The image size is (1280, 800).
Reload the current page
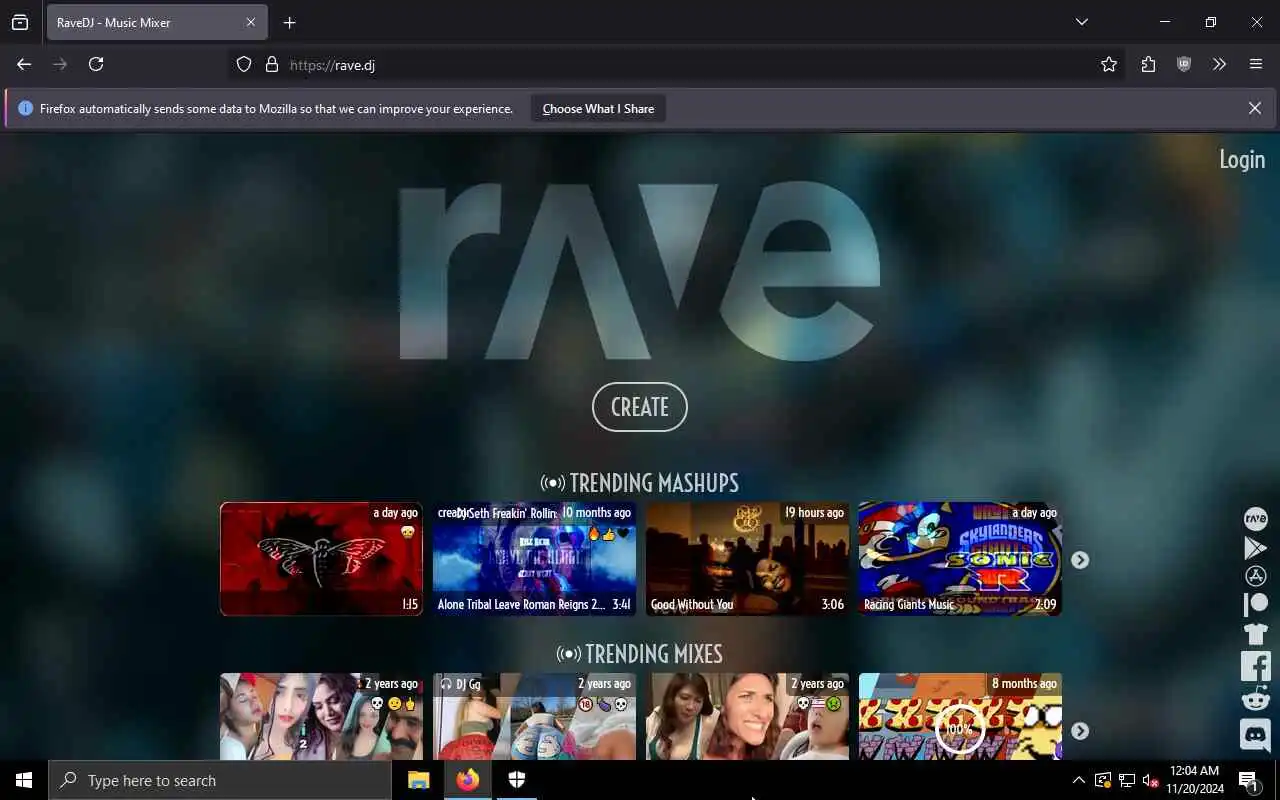click(x=96, y=64)
